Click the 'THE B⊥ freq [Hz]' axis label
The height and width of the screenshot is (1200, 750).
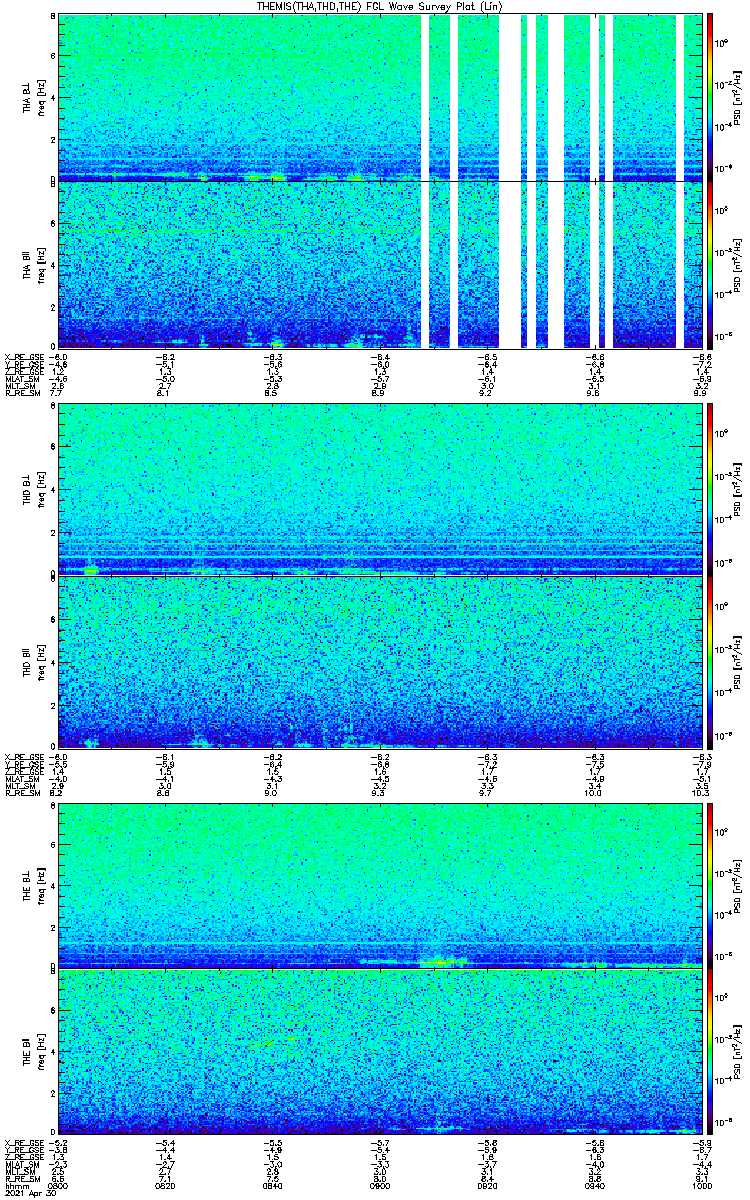point(33,886)
